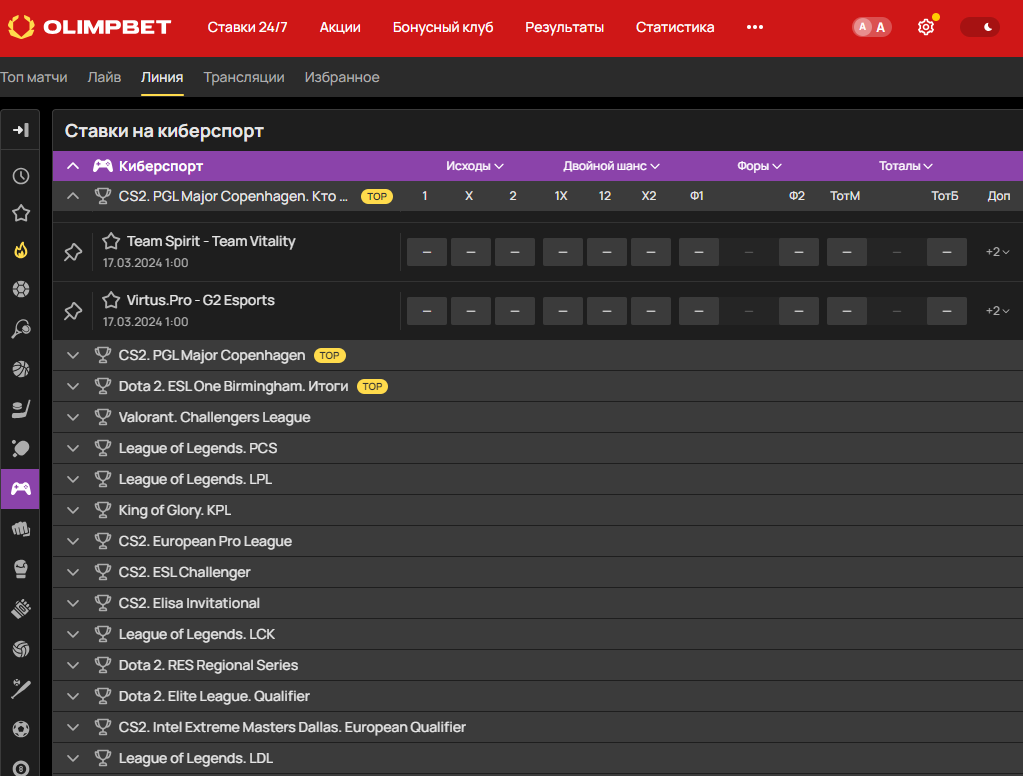Switch to Трансляции tab
This screenshot has height=776, width=1023.
[x=244, y=77]
